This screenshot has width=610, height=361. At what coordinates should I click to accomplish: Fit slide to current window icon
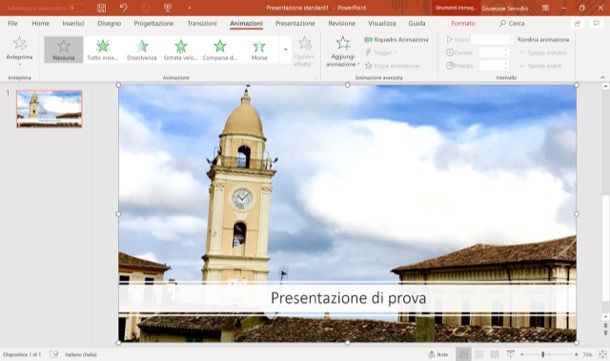tap(603, 354)
